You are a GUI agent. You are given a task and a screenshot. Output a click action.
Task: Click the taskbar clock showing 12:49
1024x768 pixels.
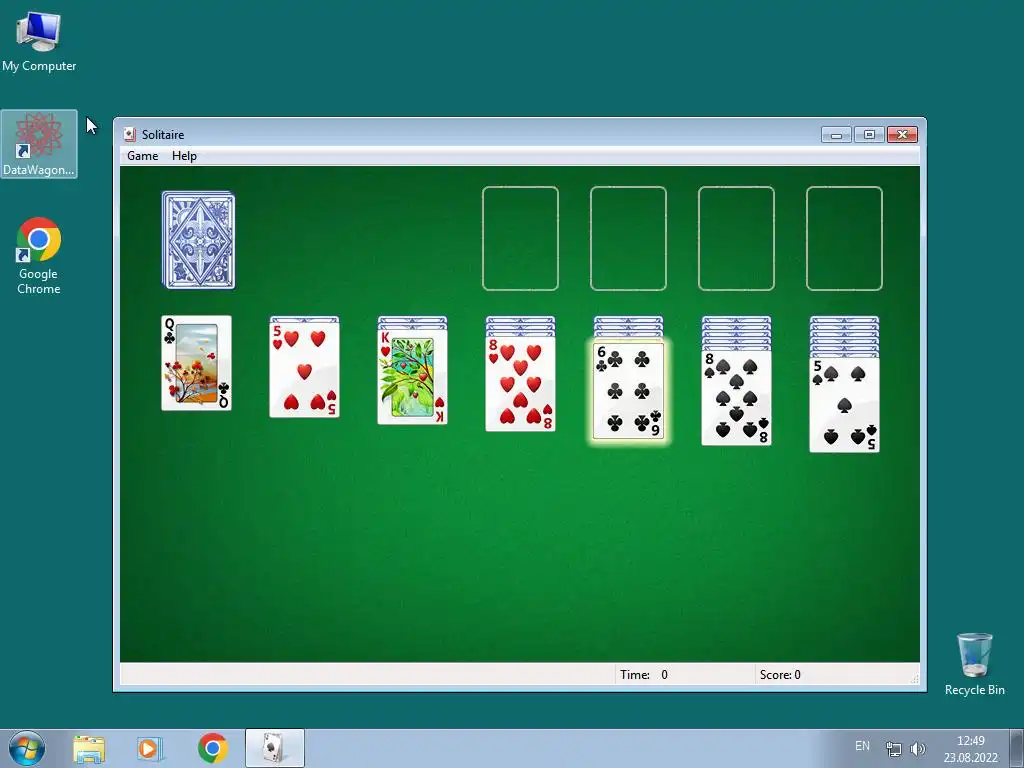coord(970,748)
